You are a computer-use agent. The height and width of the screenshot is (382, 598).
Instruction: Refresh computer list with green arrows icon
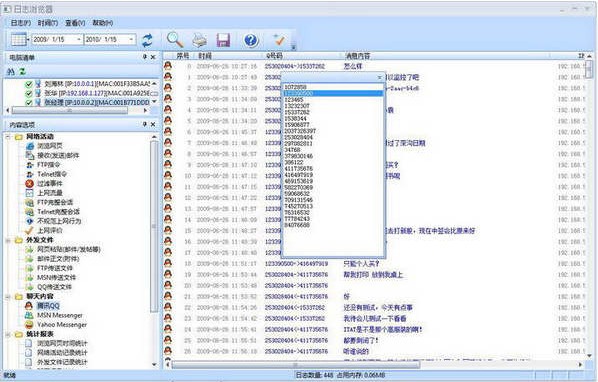[x=23, y=71]
